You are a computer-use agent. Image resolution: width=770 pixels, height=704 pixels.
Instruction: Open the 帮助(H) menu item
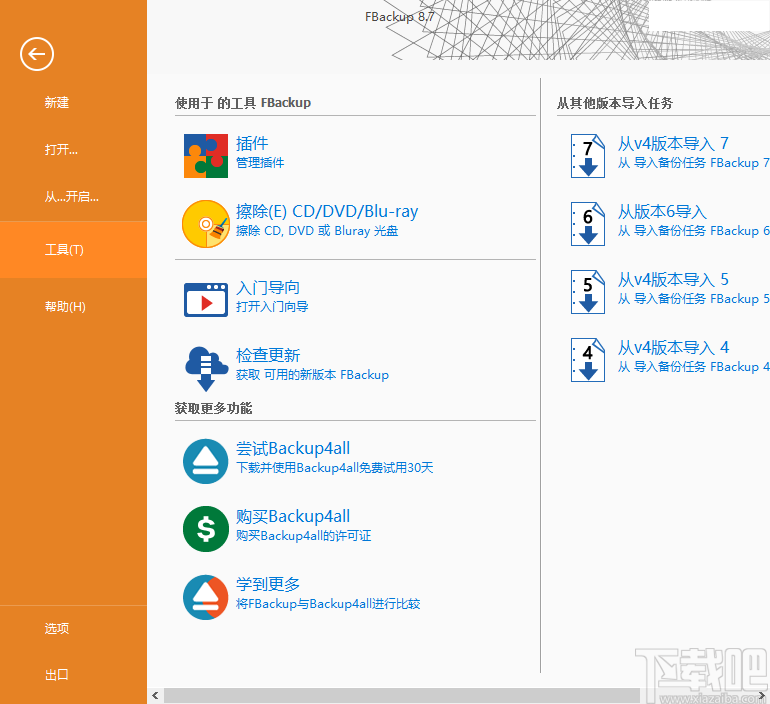coord(65,307)
